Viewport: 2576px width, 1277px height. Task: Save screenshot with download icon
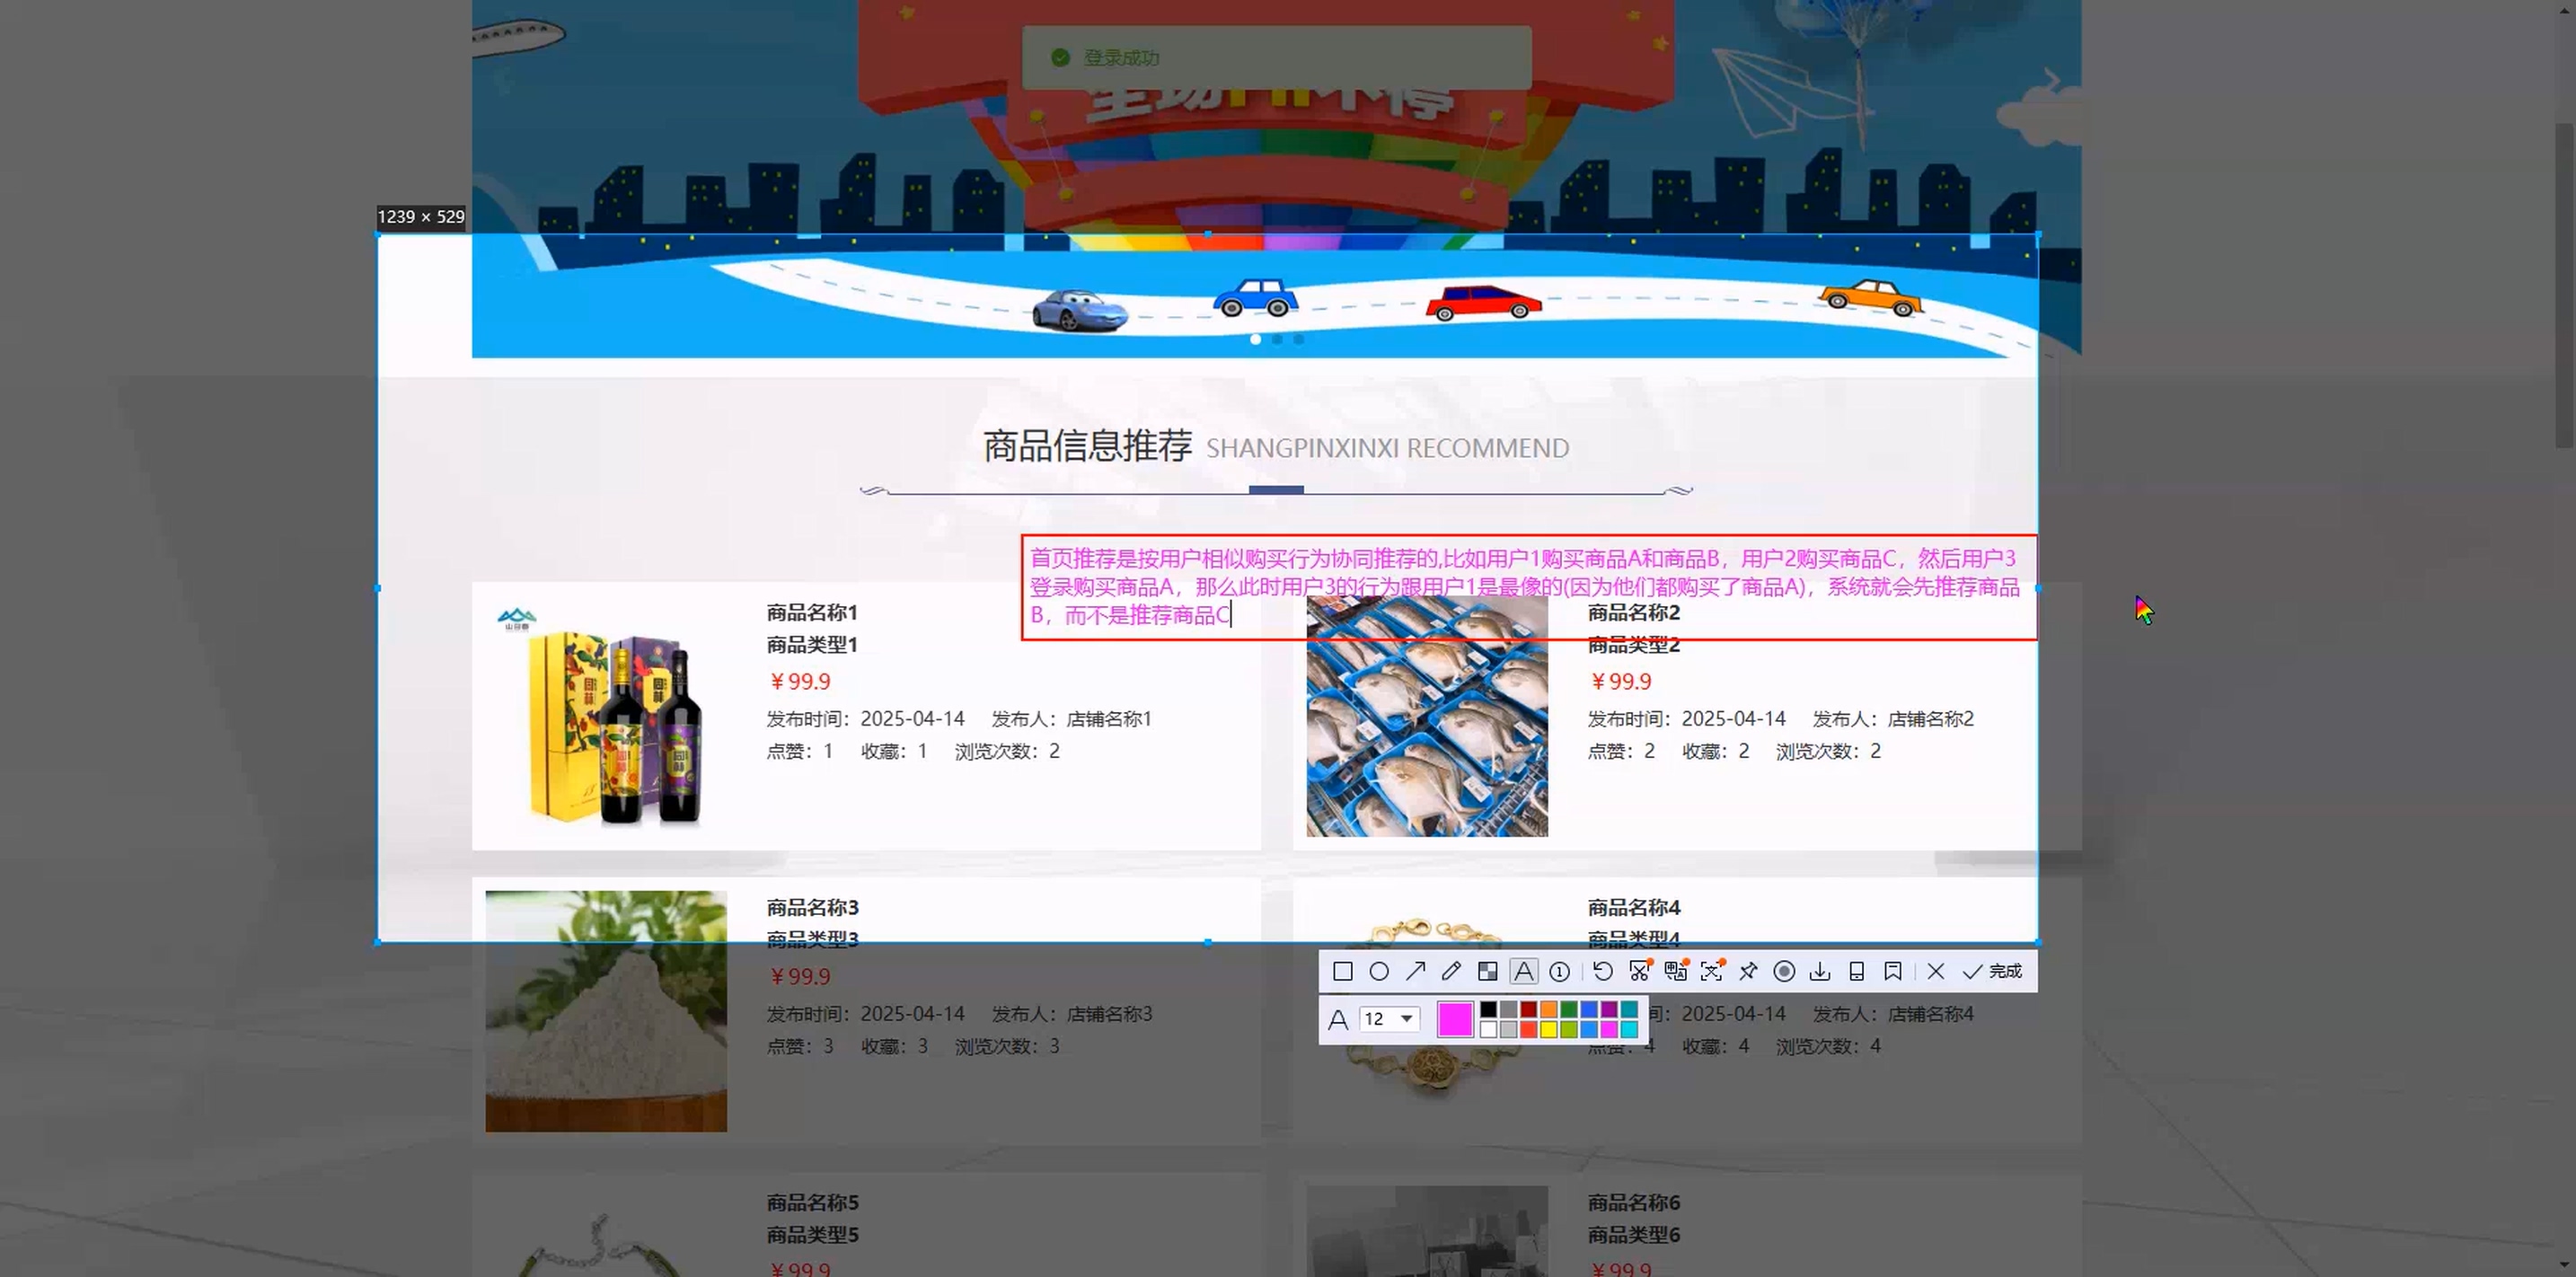1820,971
